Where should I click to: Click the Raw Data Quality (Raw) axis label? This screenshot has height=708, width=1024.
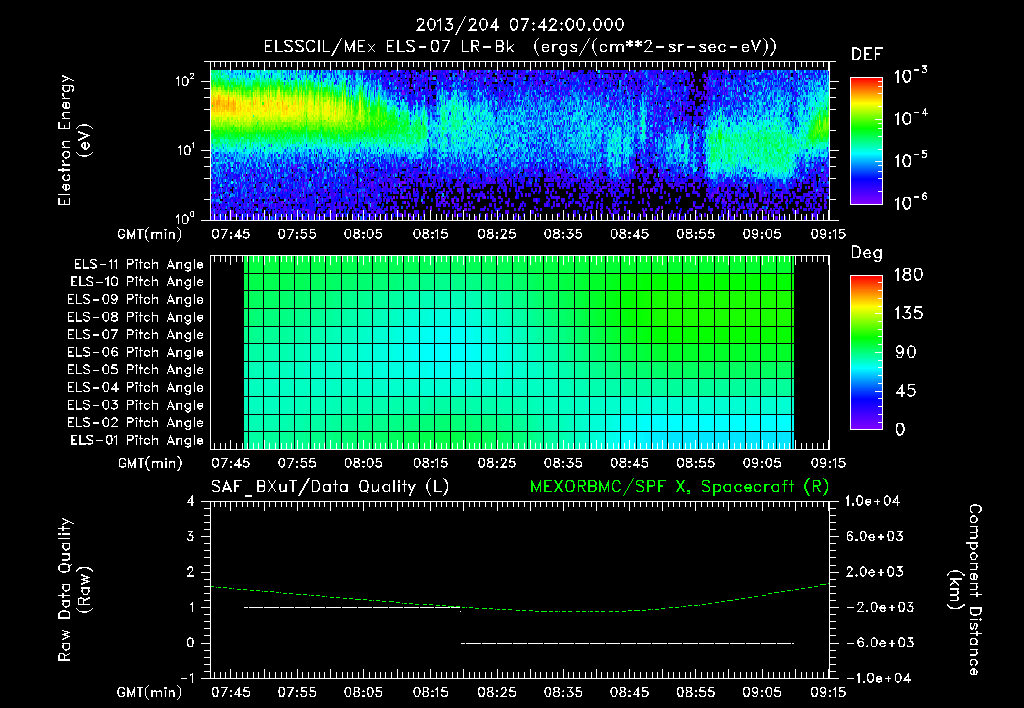[74, 590]
